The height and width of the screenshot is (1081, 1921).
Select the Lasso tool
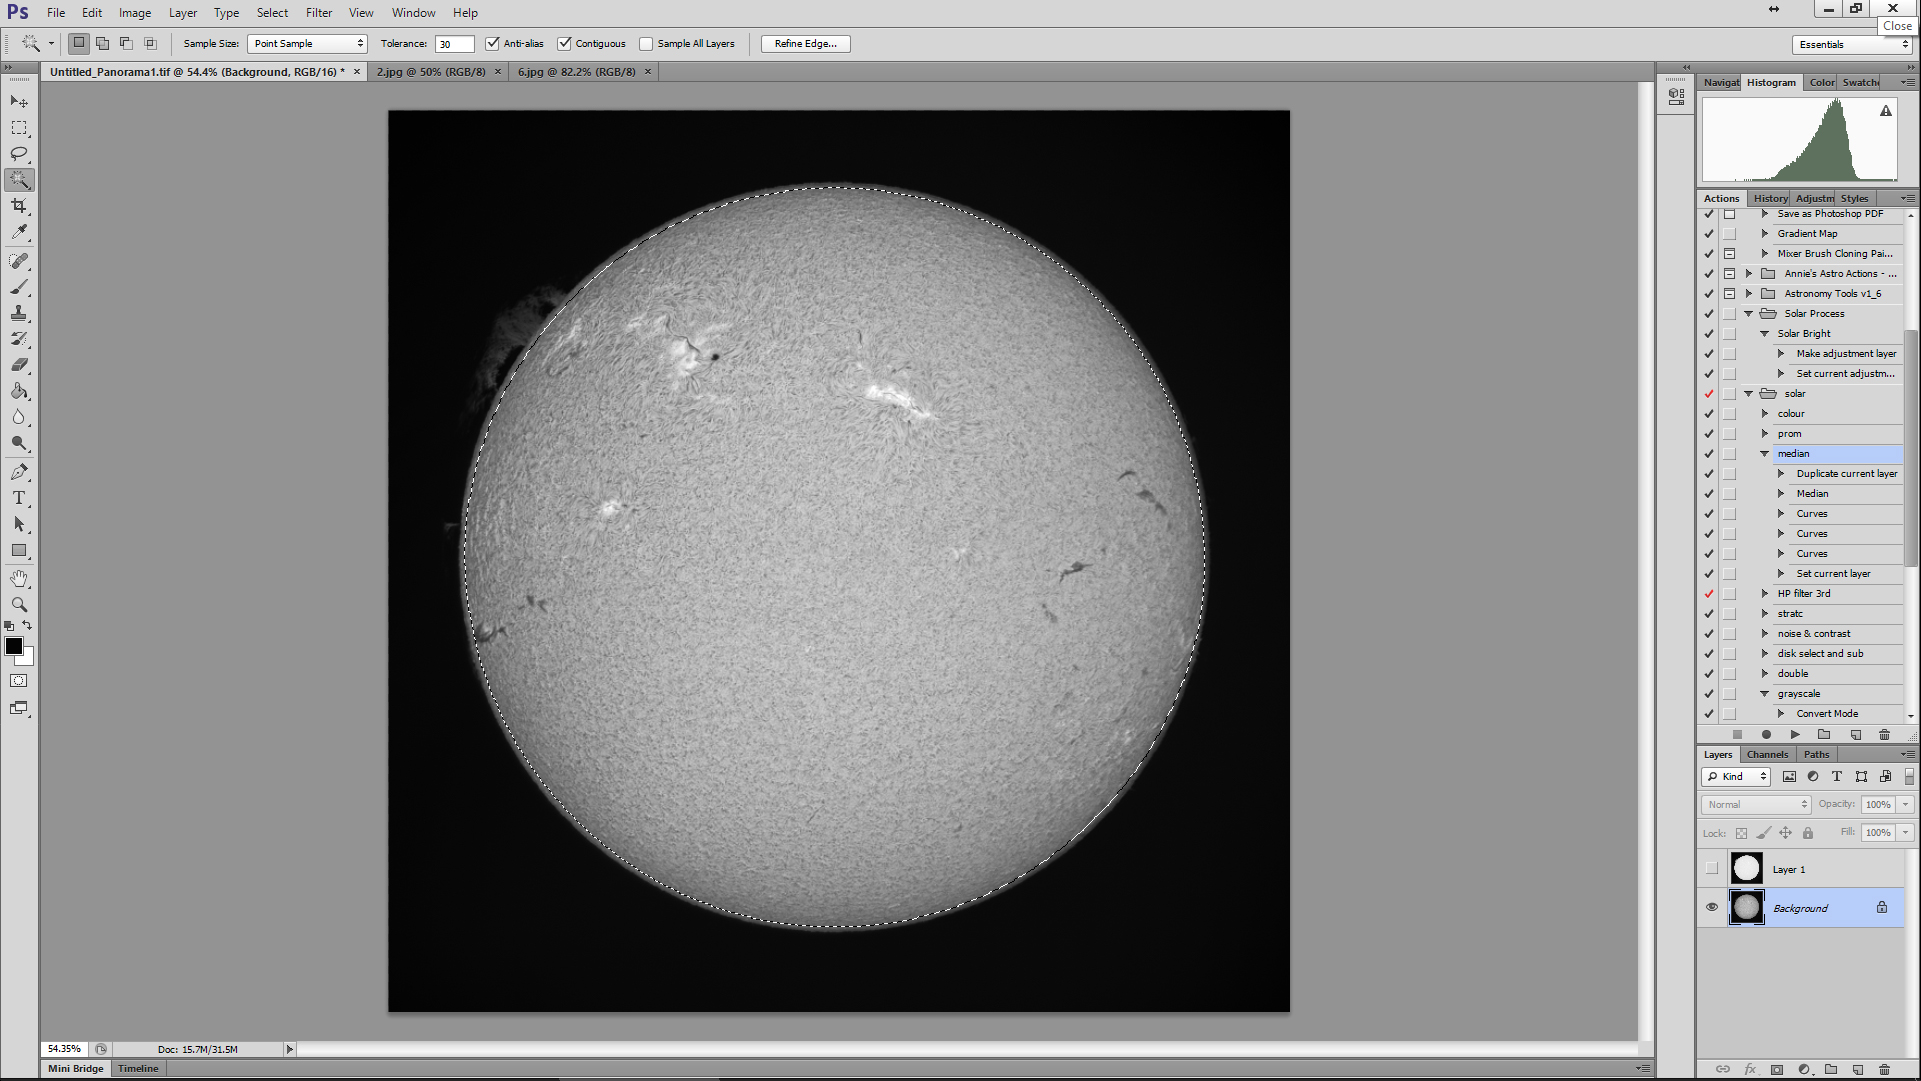pyautogui.click(x=19, y=154)
